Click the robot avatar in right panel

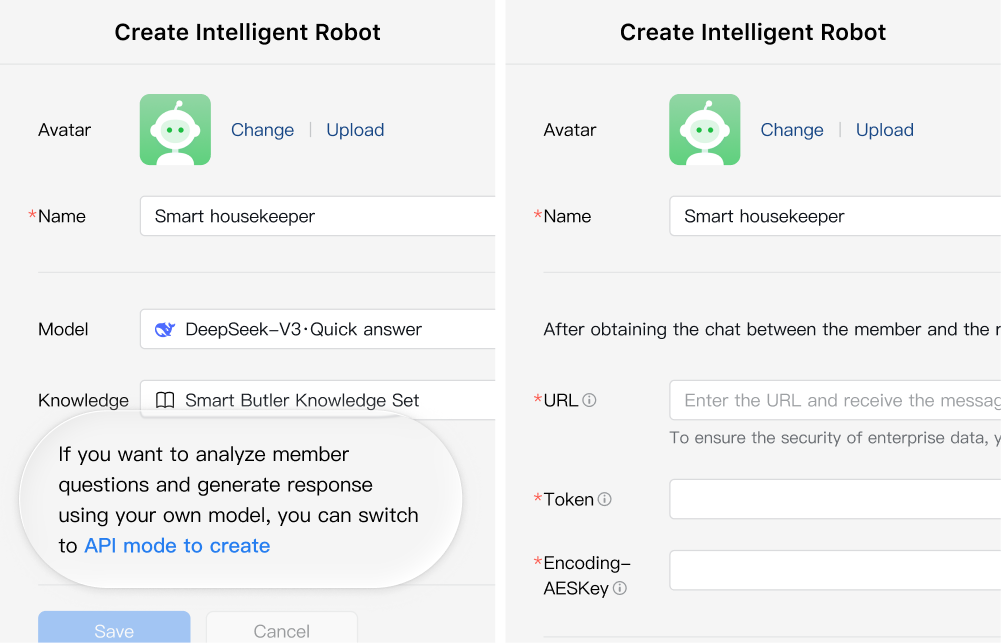[x=704, y=130]
